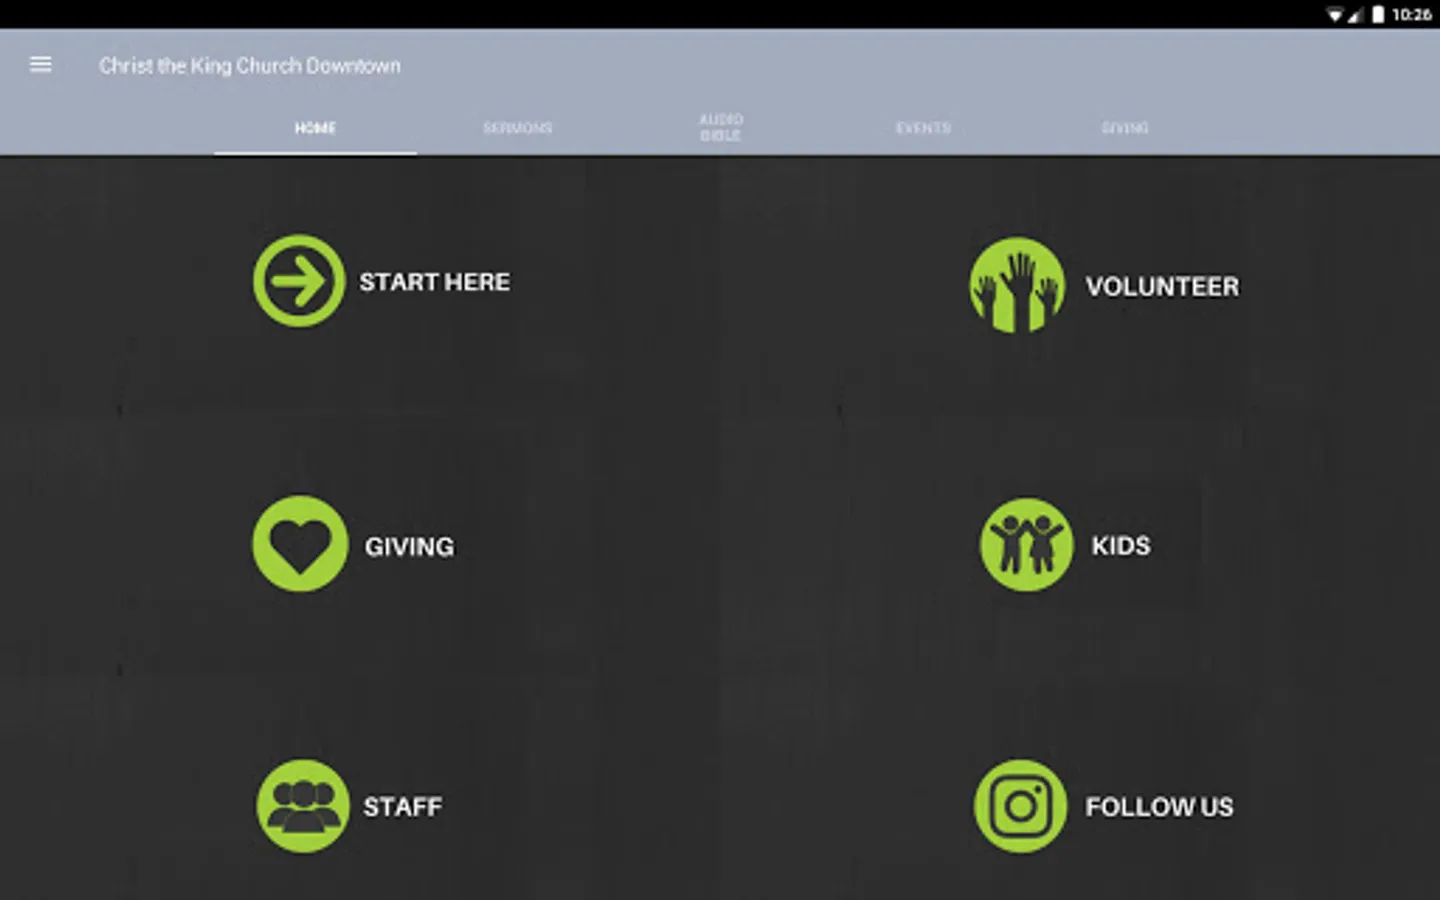Tap the cellular signal status icon
Image resolution: width=1440 pixels, height=900 pixels.
click(1355, 14)
